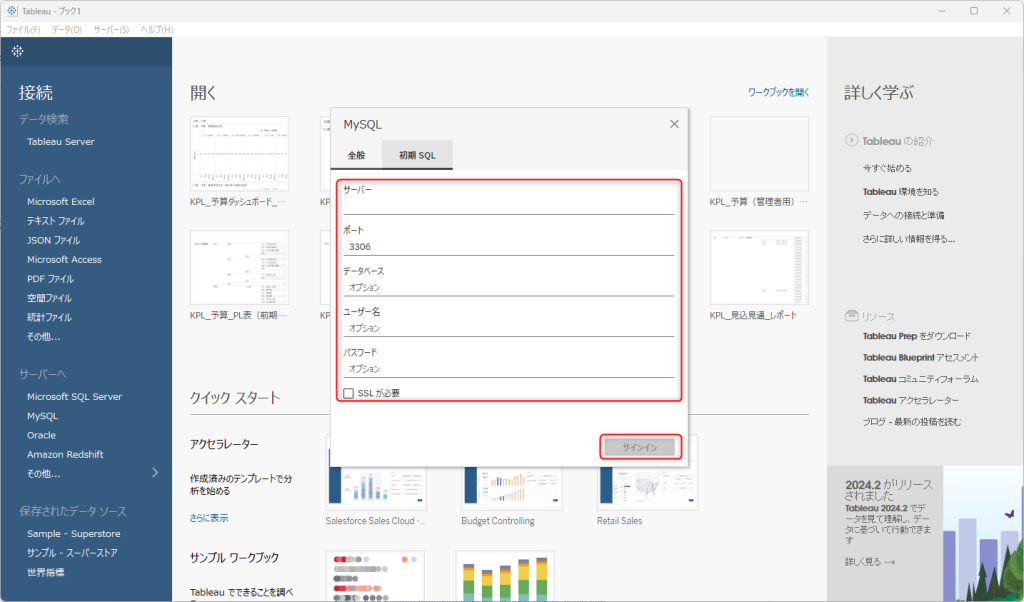Image resolution: width=1024 pixels, height=602 pixels.
Task: Open the データ(D) menu
Action: pos(67,29)
